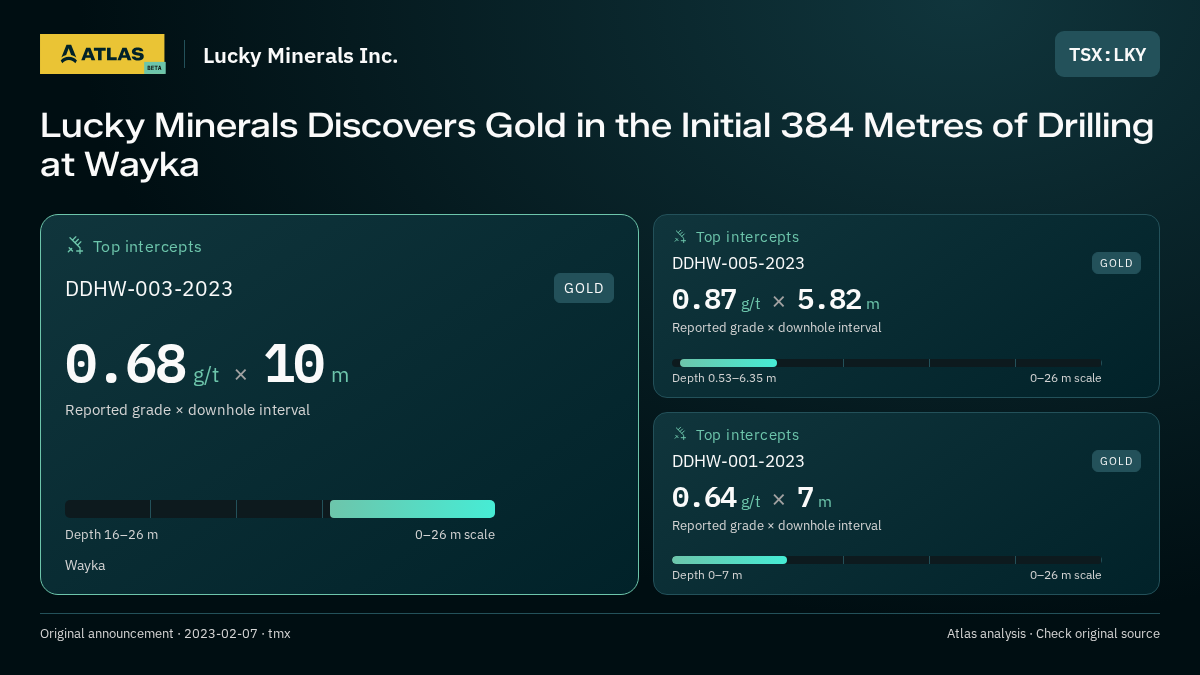
Task: Click the 5.82 m interval value
Action: pos(838,300)
